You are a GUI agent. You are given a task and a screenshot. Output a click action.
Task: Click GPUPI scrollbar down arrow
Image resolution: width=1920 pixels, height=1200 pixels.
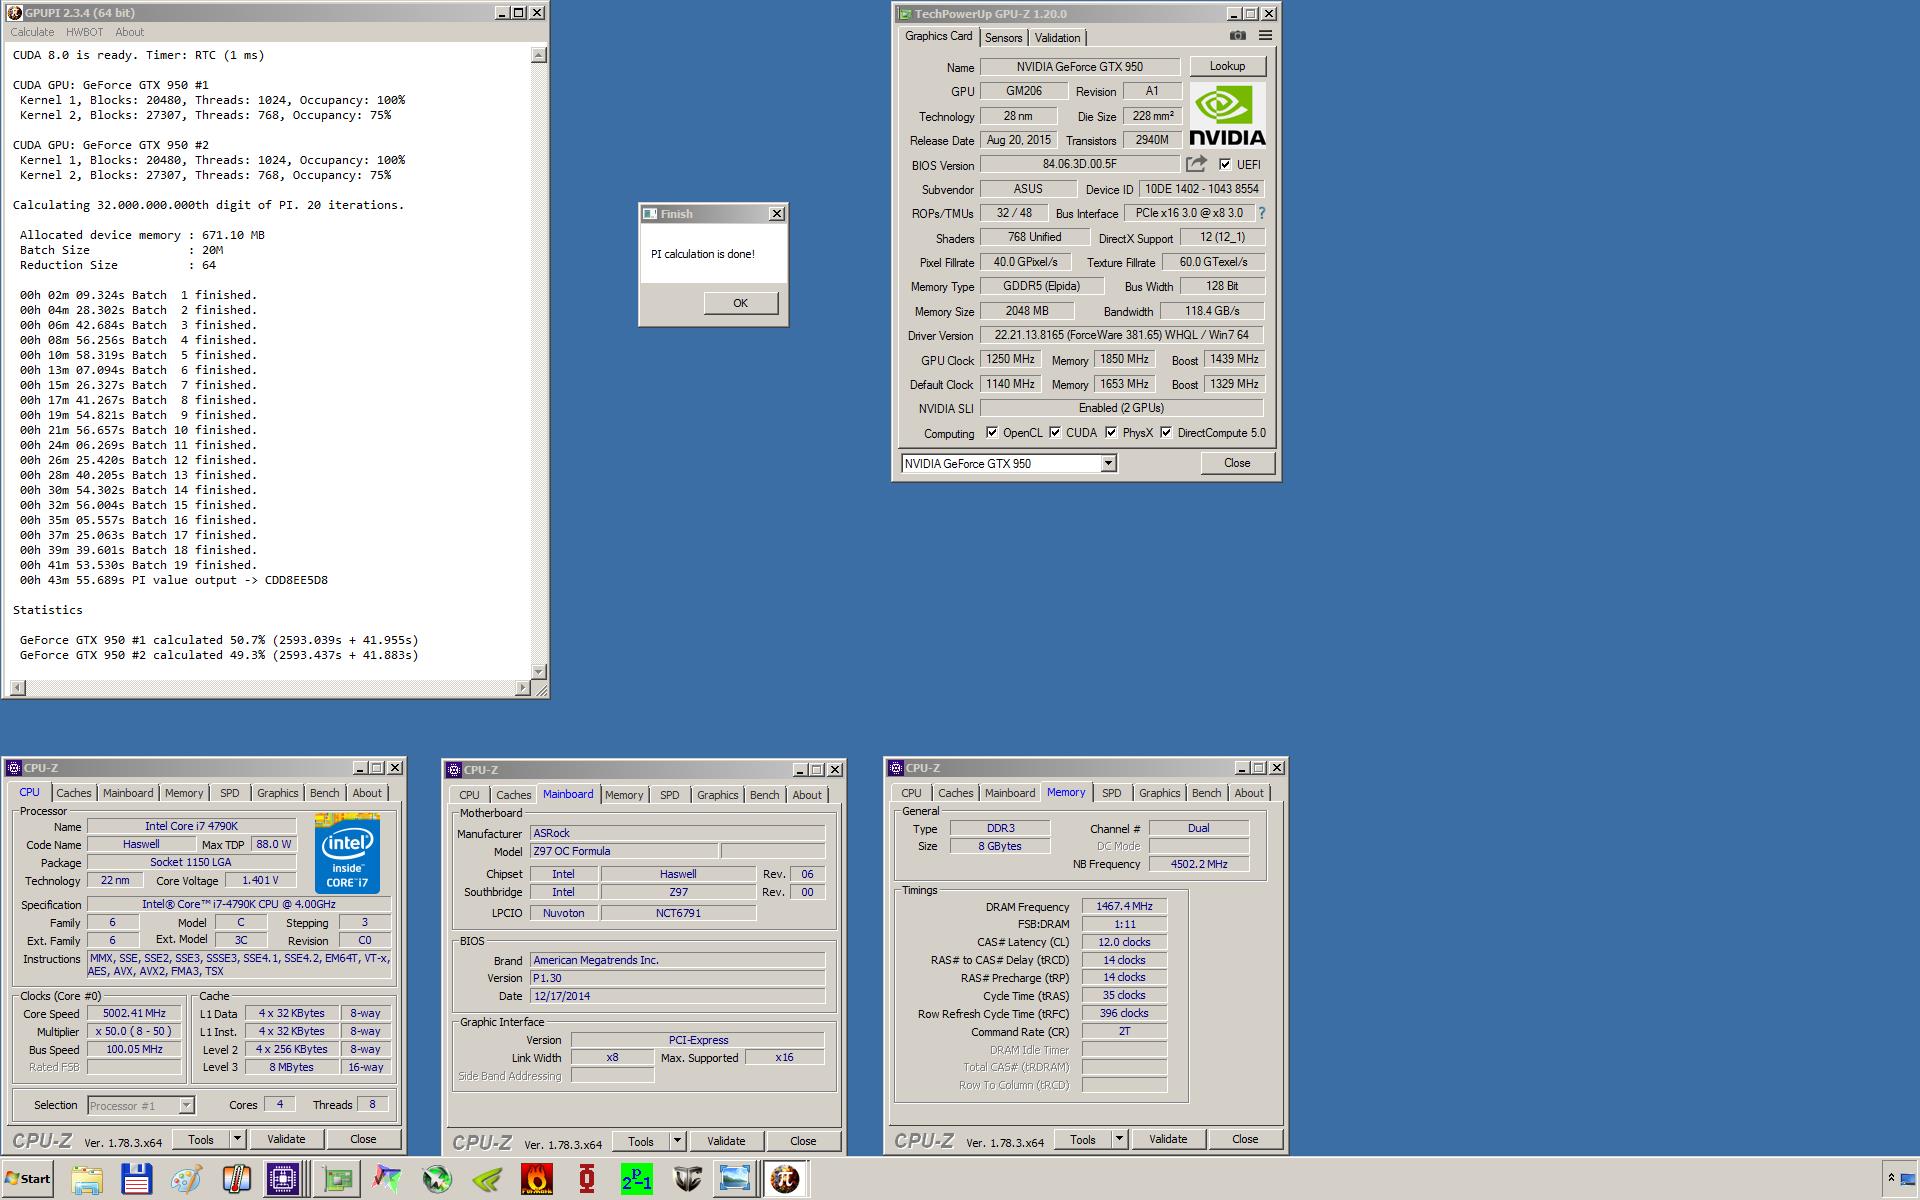click(x=539, y=671)
